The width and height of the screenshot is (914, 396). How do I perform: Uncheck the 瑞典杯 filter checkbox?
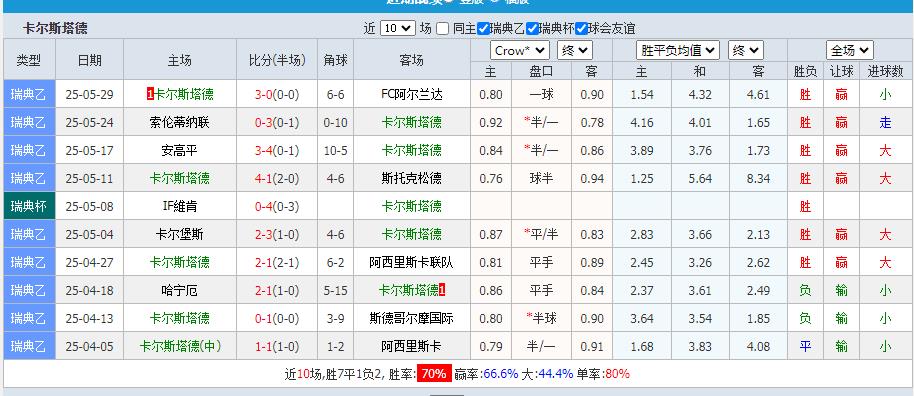coord(532,28)
